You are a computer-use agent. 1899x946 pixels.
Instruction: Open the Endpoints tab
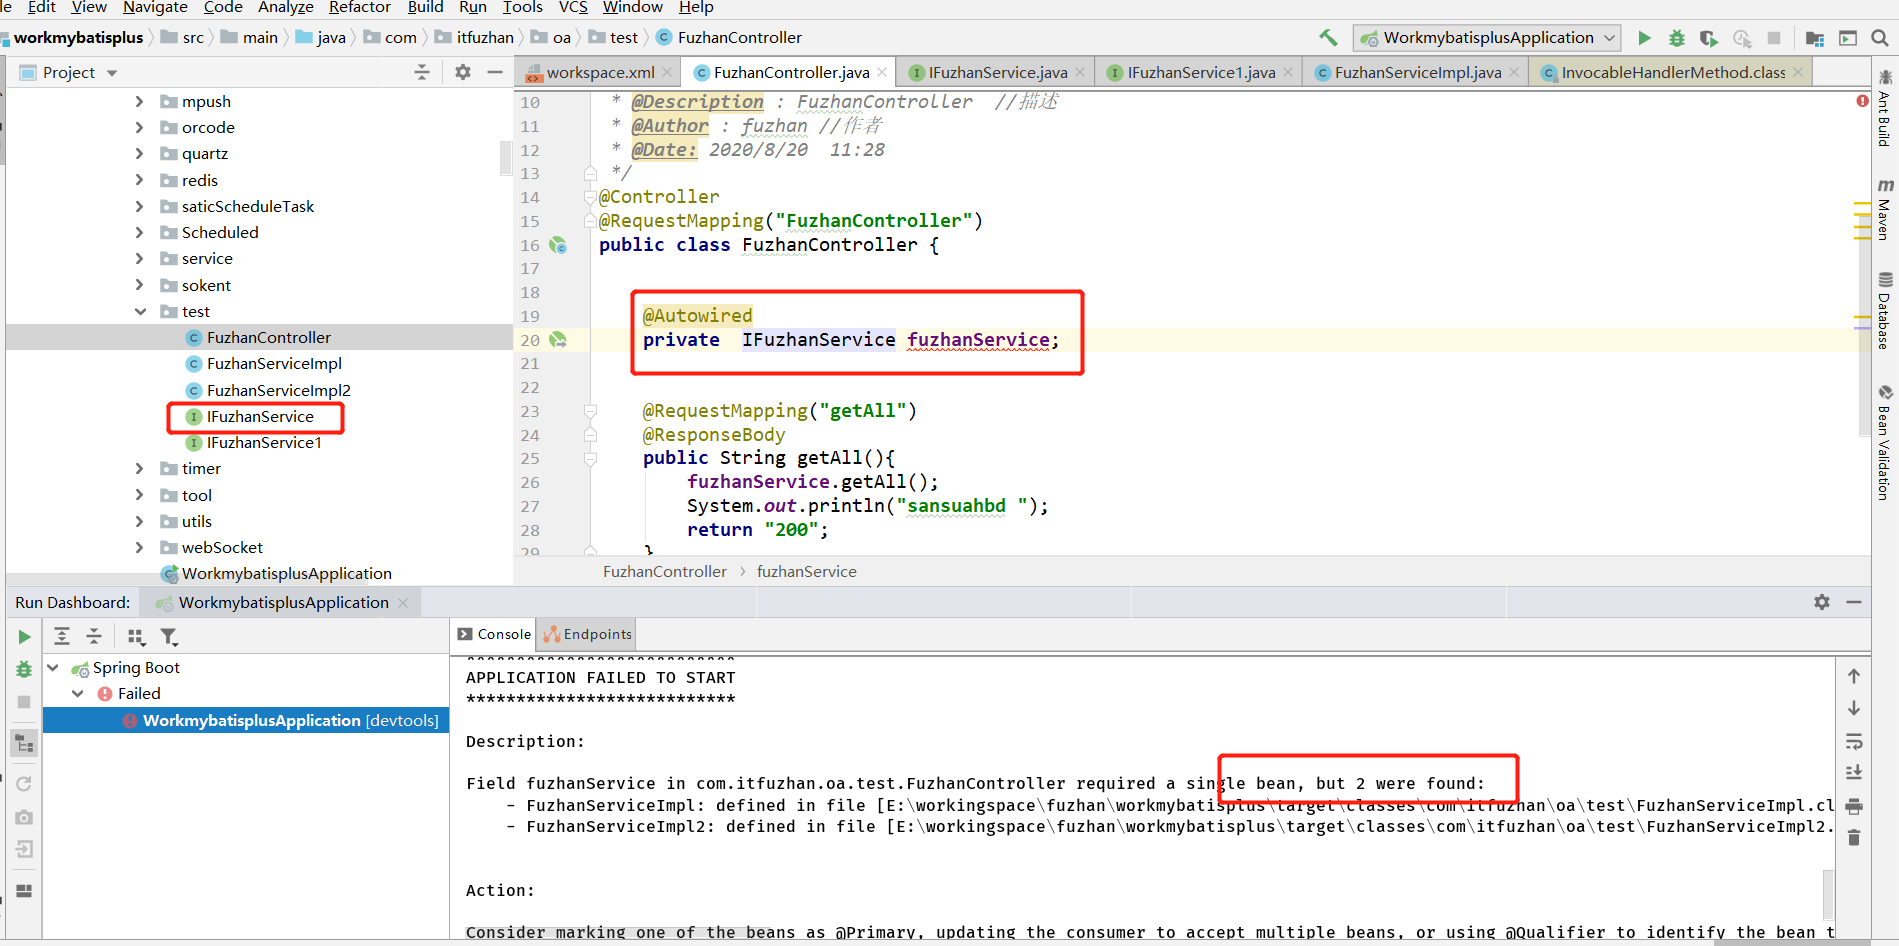coord(588,634)
